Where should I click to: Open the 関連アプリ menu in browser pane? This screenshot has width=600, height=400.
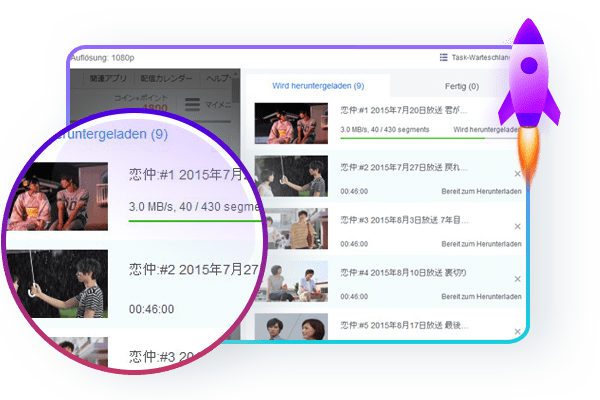coord(108,78)
